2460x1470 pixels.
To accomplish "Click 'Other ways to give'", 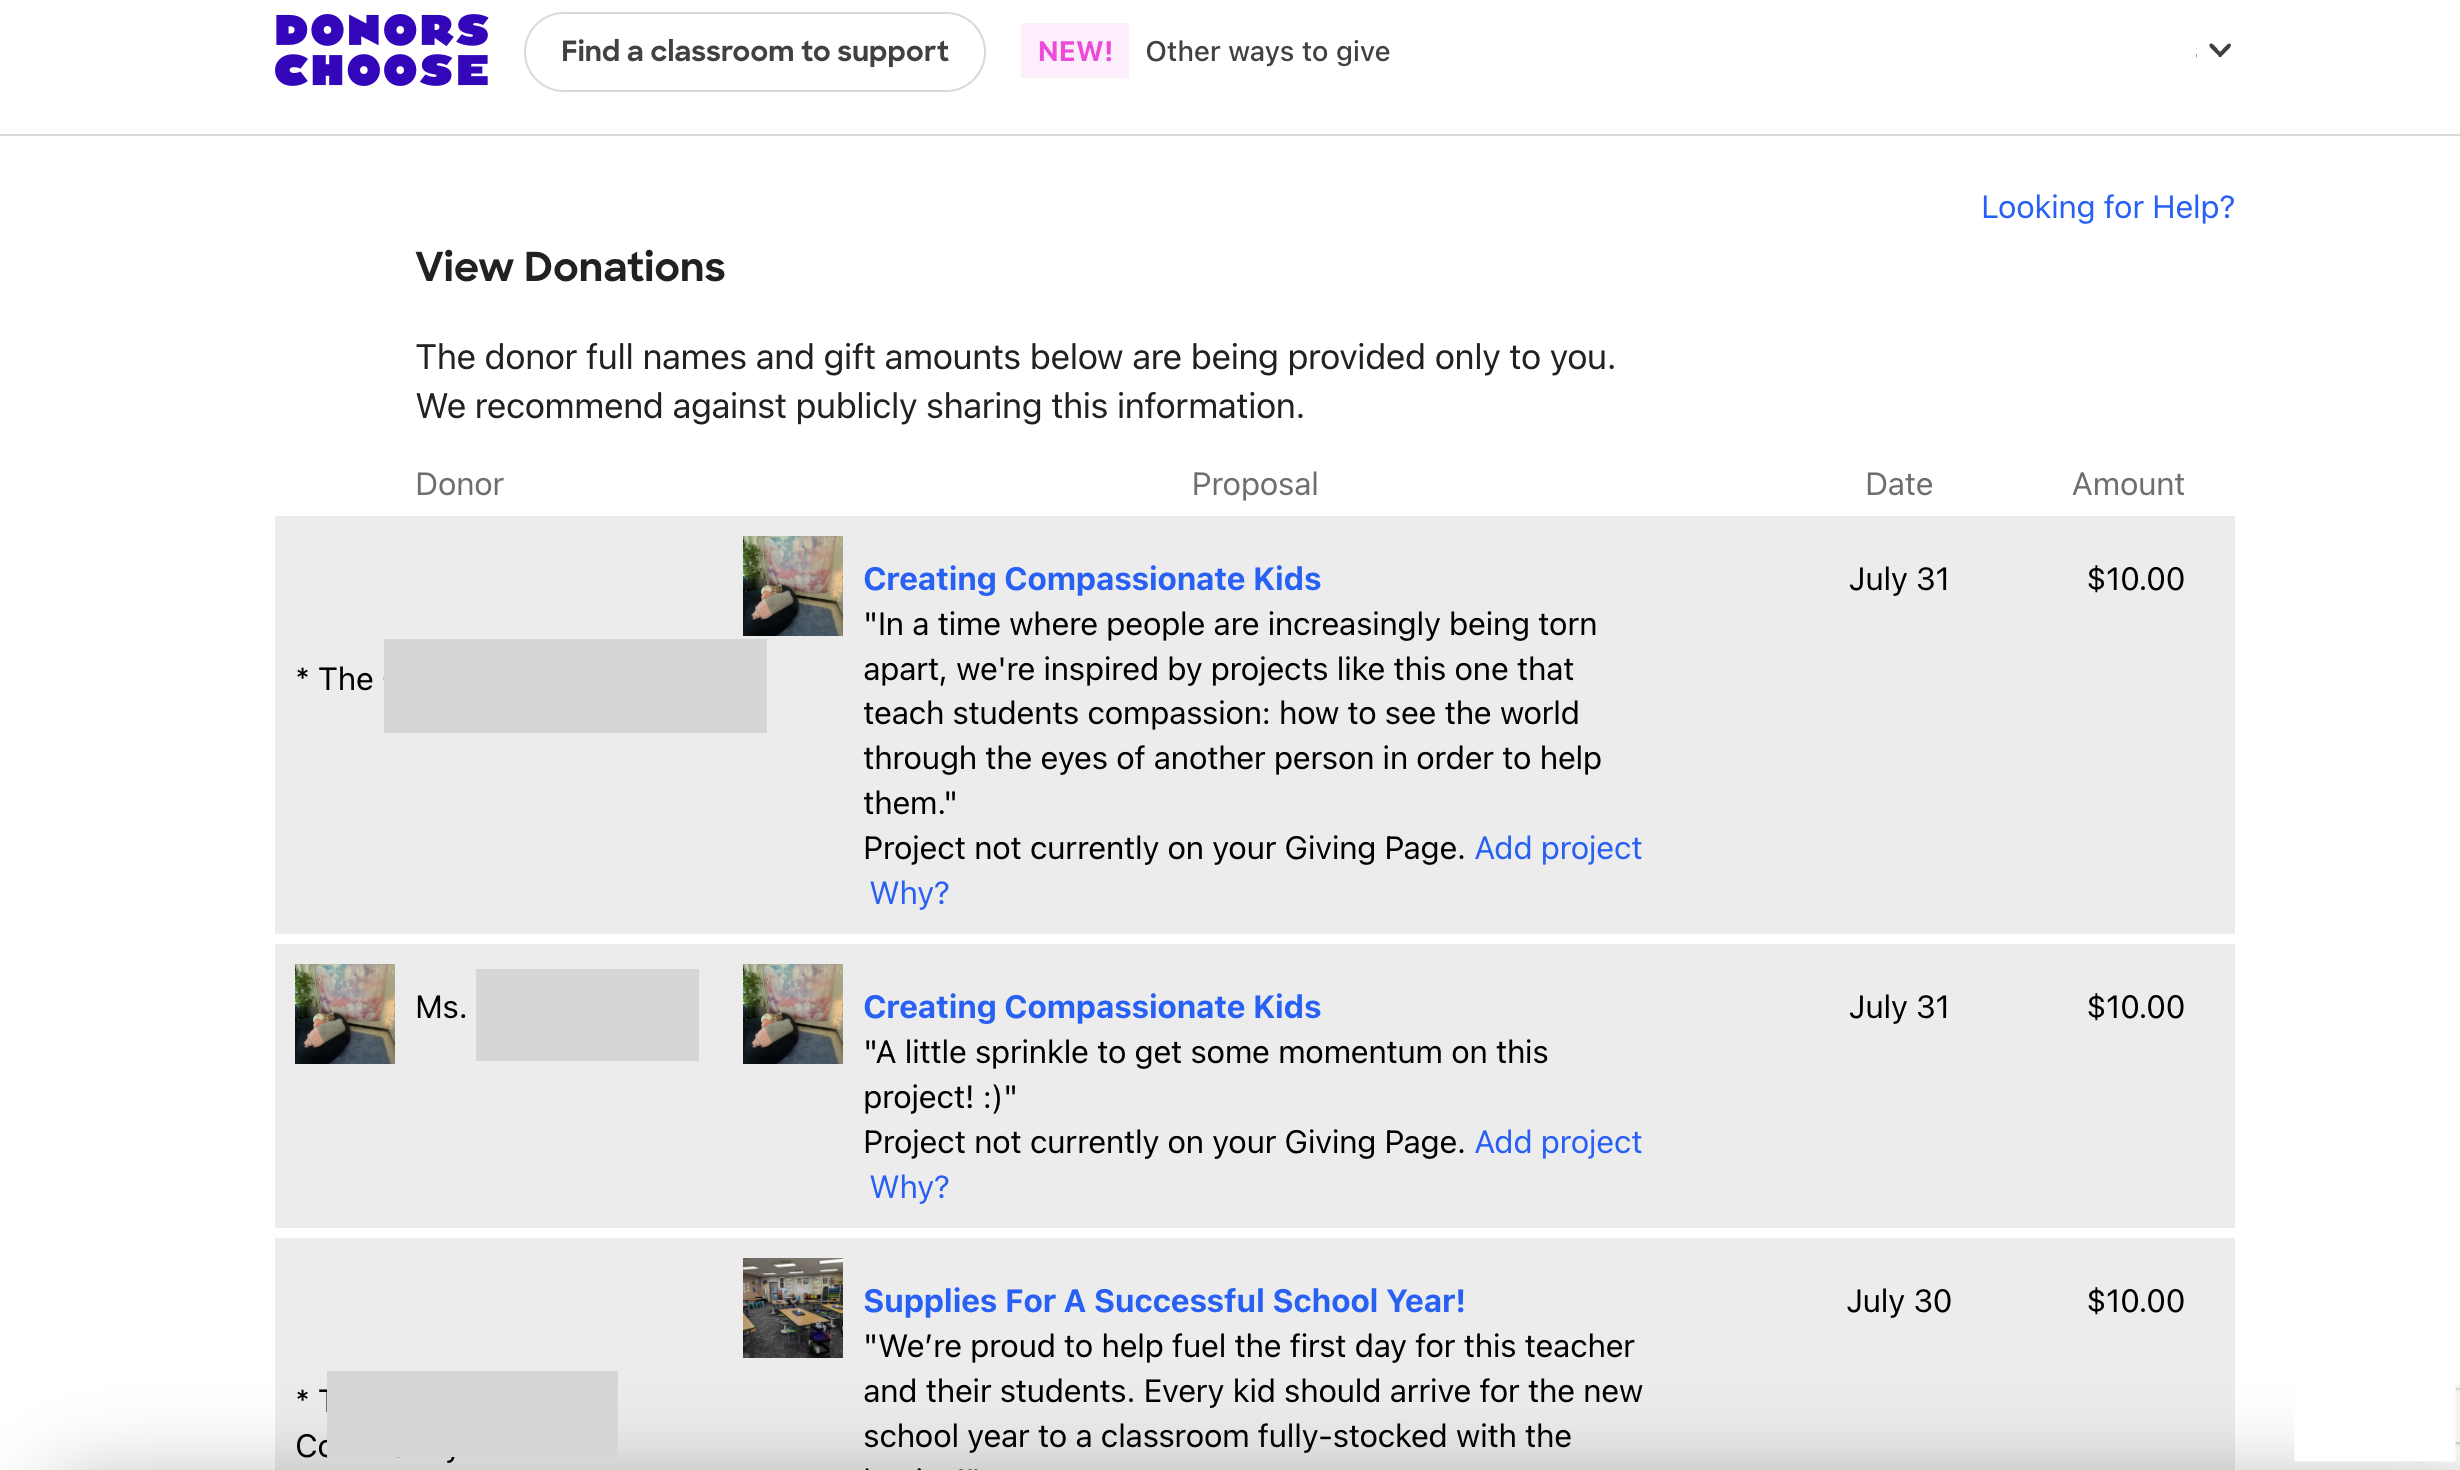I will (x=1267, y=51).
